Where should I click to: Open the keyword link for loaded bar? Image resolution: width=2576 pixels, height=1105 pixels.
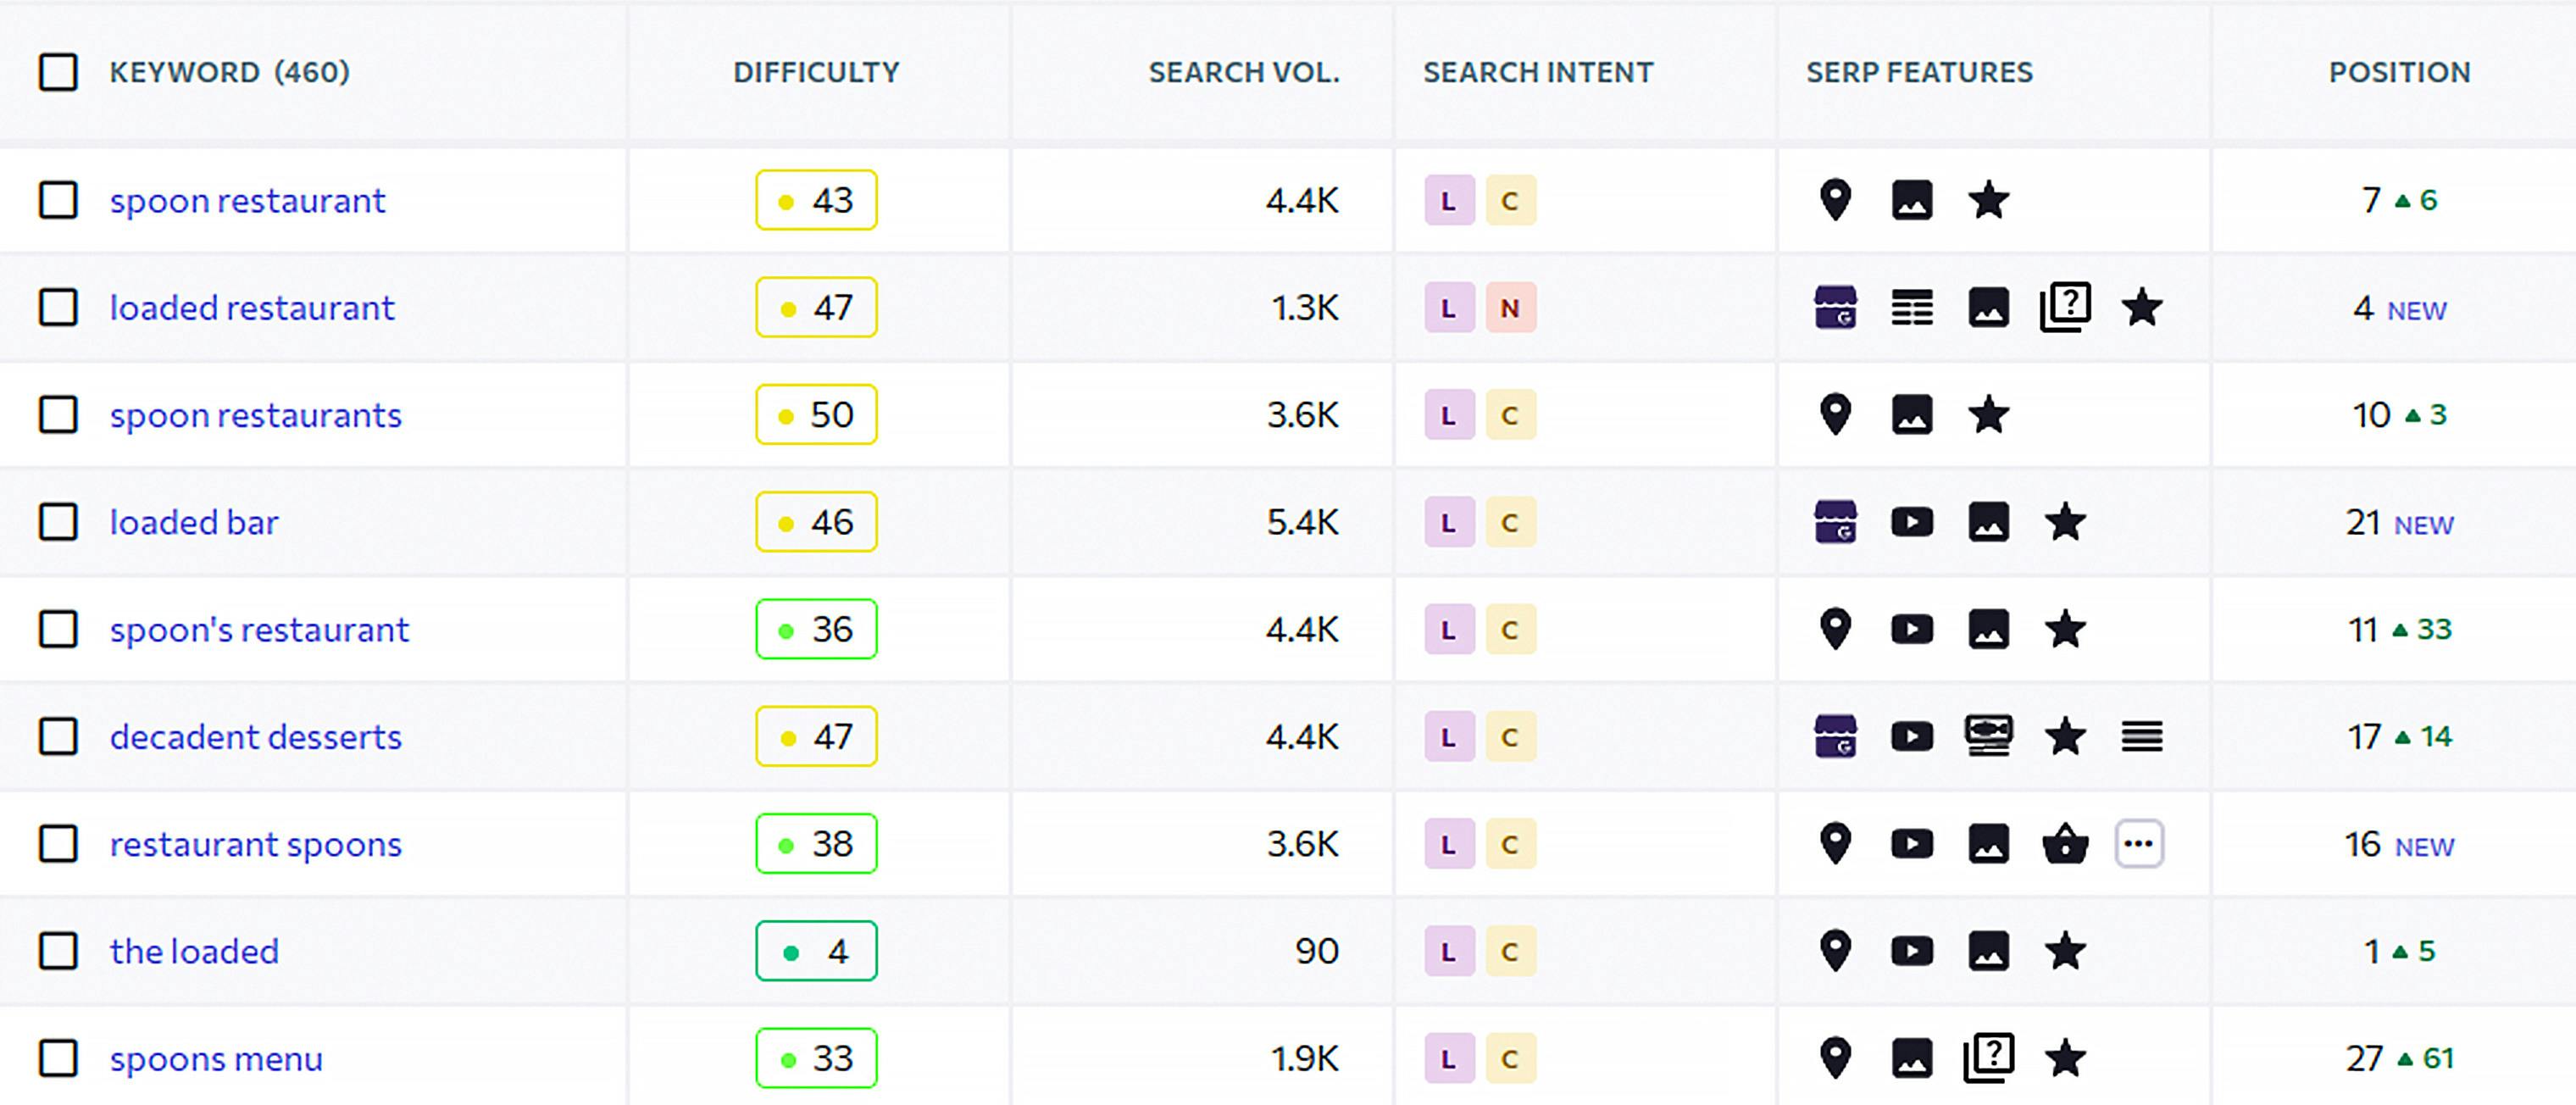tap(194, 521)
